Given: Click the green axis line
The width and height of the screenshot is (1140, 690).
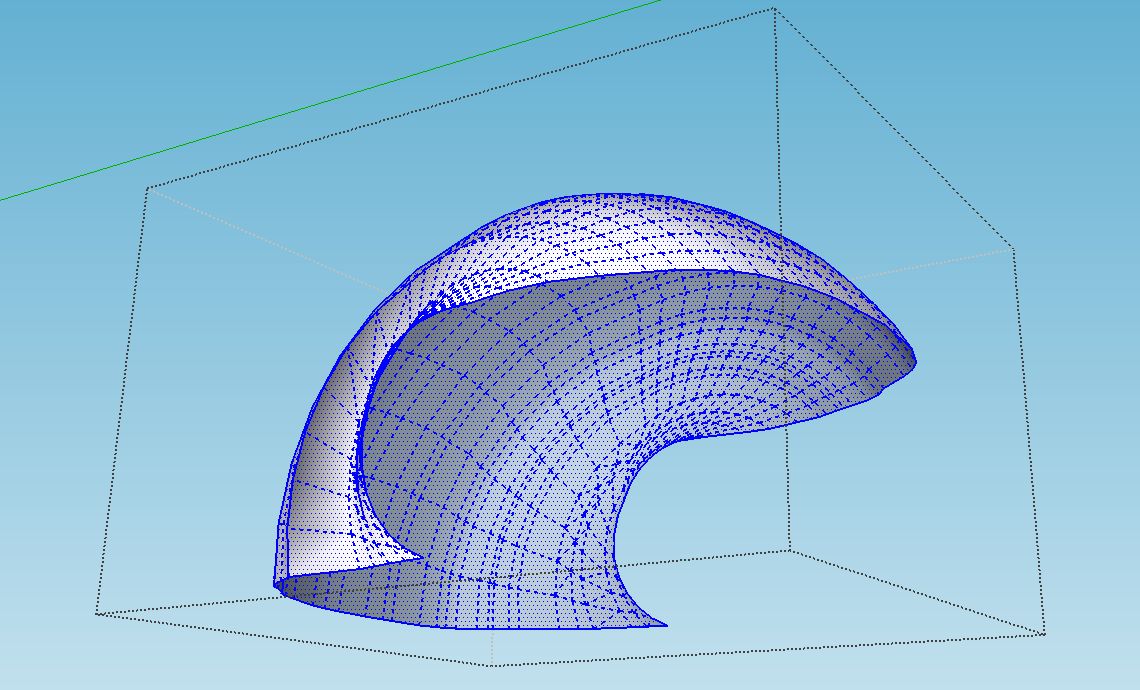Looking at the screenshot, I should coord(330,101).
